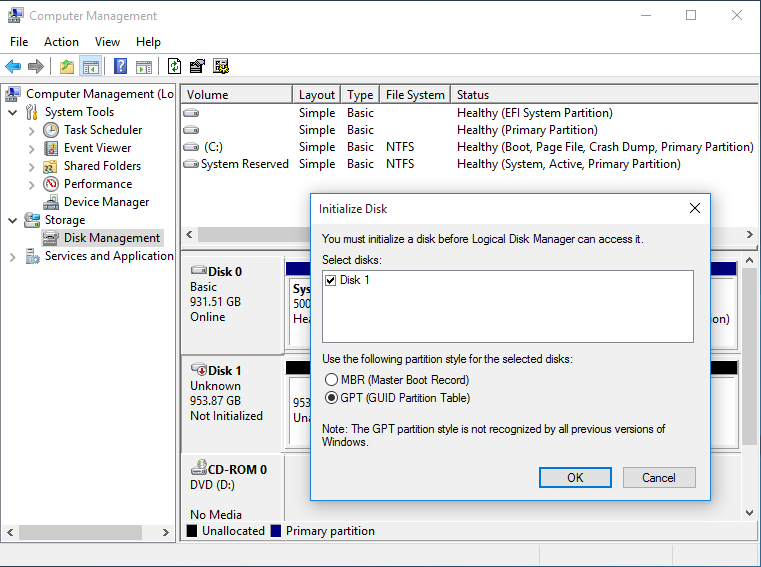Viewport: 761px width, 567px height.
Task: Click the Properties toolbar icon
Action: (x=198, y=67)
